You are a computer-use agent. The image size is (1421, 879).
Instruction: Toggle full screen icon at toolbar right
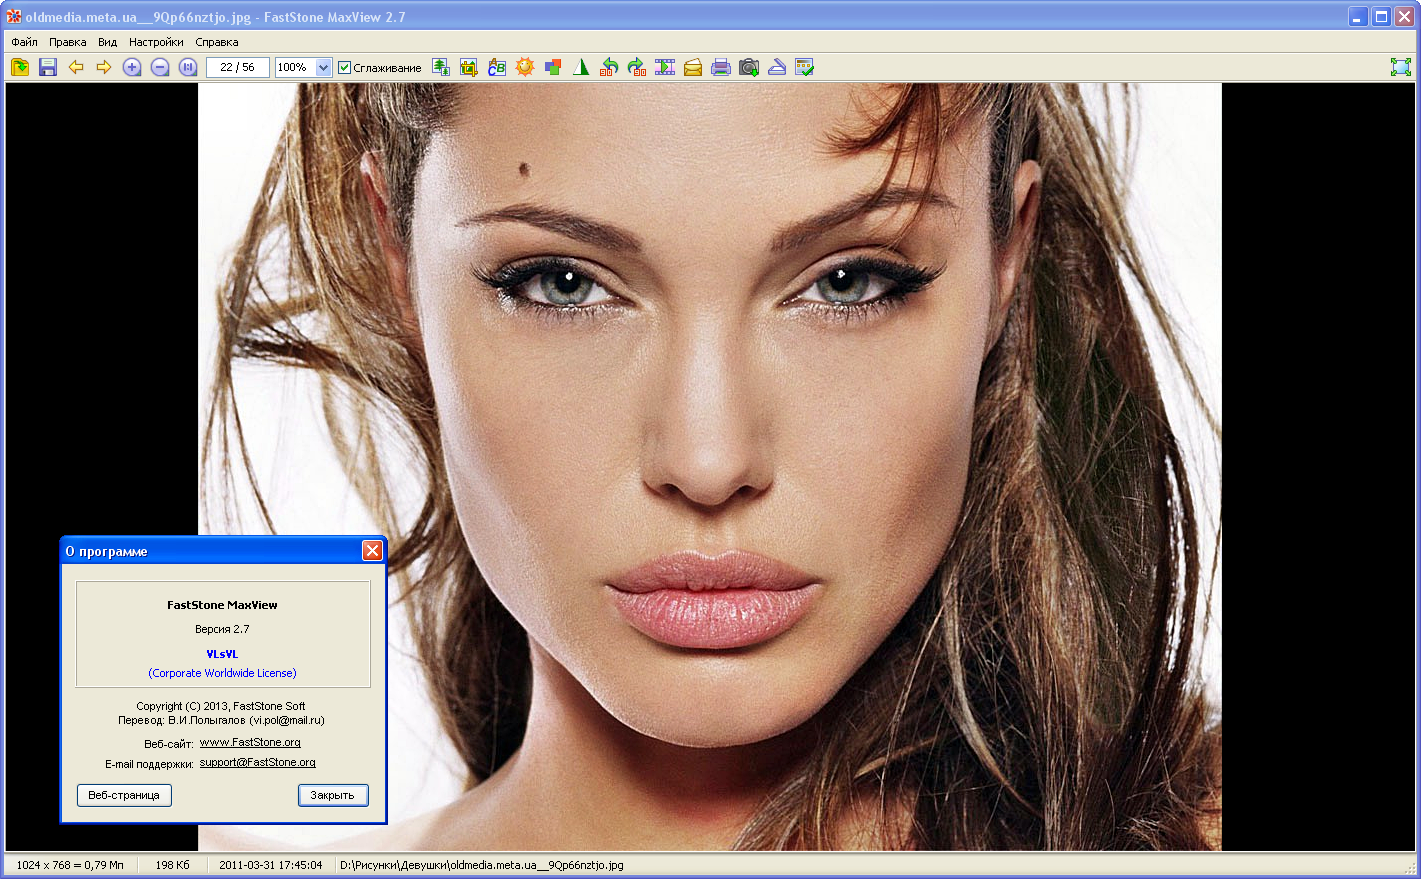[x=1401, y=67]
